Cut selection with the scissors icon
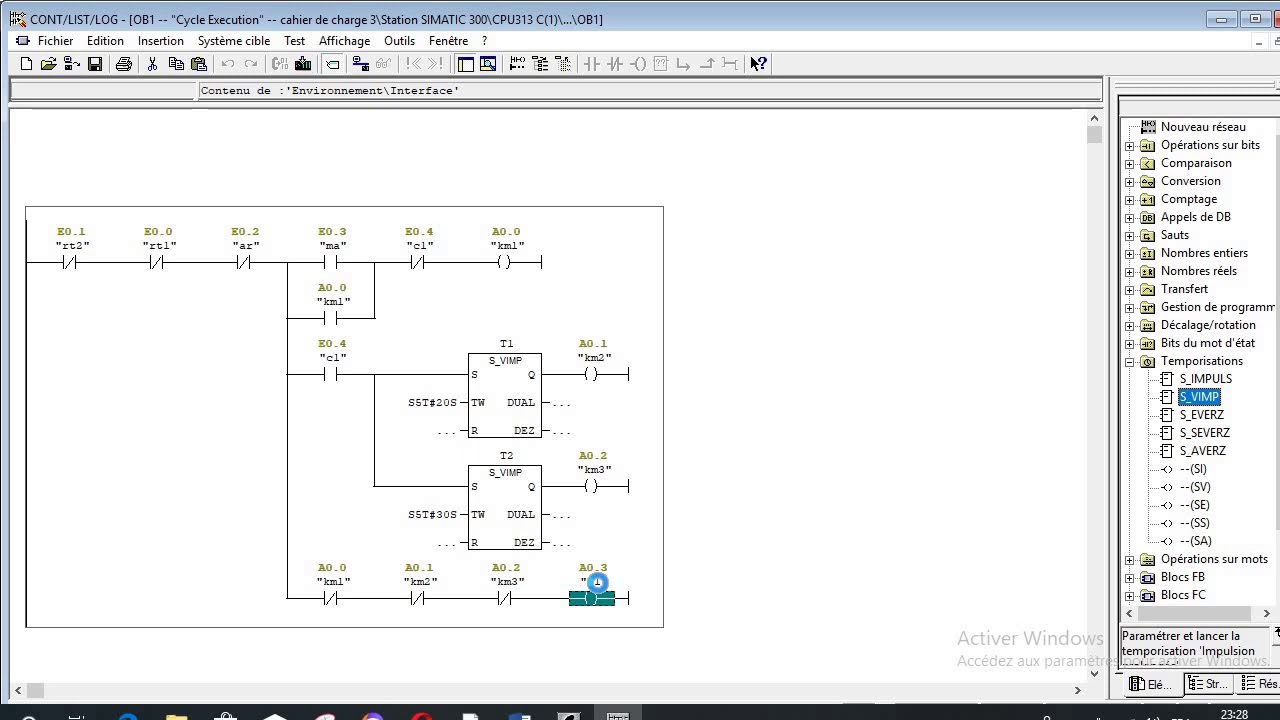The image size is (1280, 720). [152, 64]
